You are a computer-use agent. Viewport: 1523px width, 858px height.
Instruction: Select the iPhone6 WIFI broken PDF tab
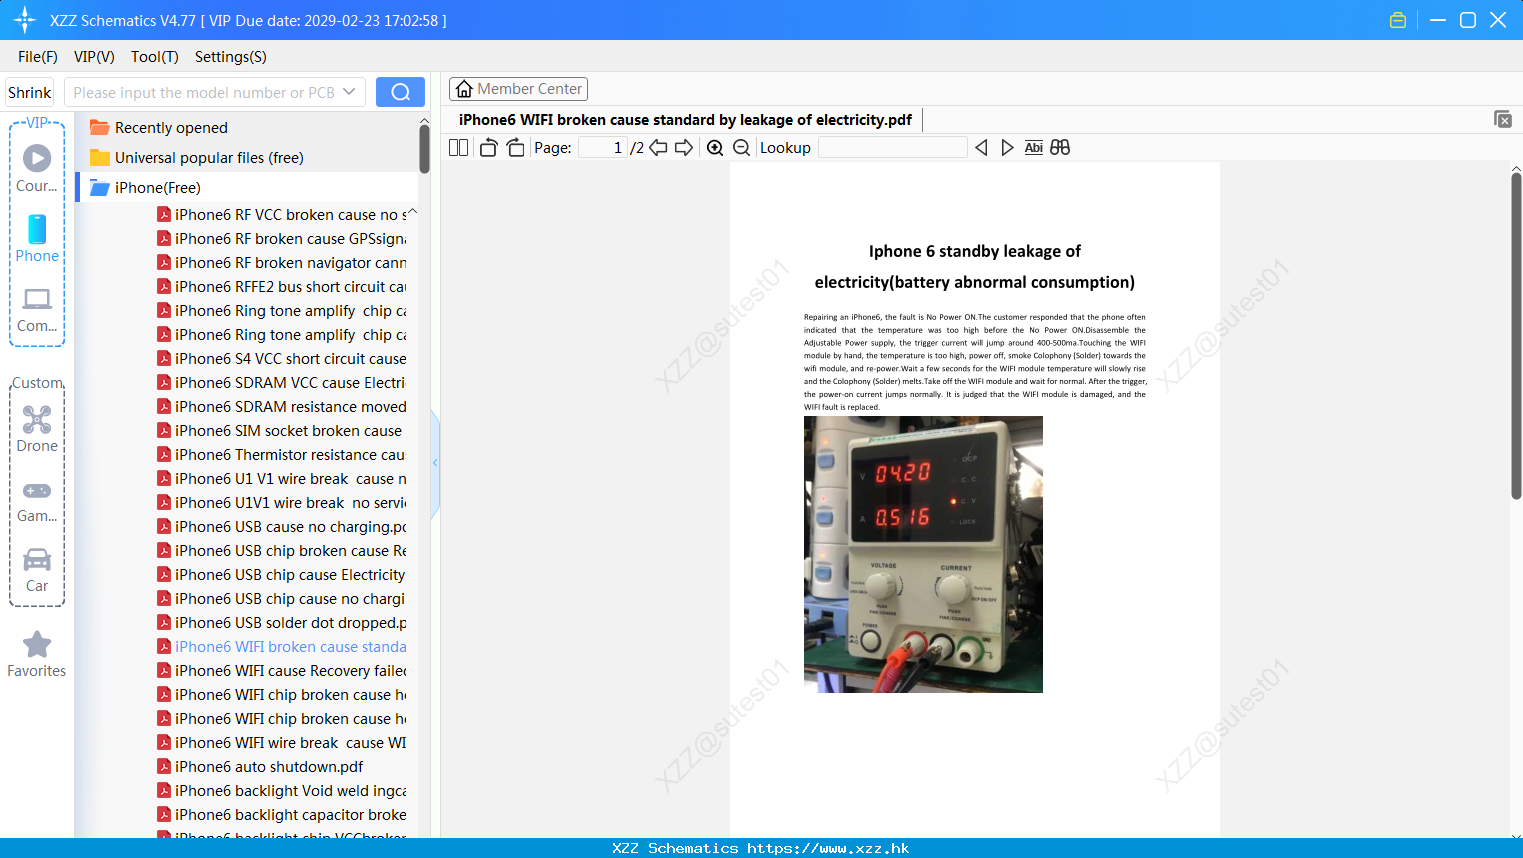(685, 120)
